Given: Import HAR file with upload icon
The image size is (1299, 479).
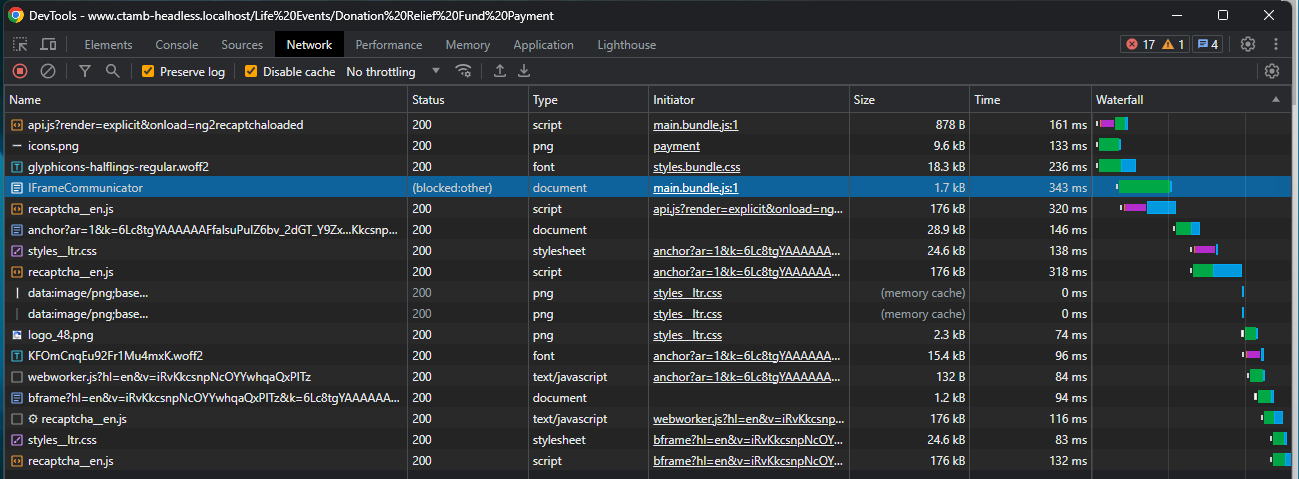Looking at the screenshot, I should coord(500,71).
